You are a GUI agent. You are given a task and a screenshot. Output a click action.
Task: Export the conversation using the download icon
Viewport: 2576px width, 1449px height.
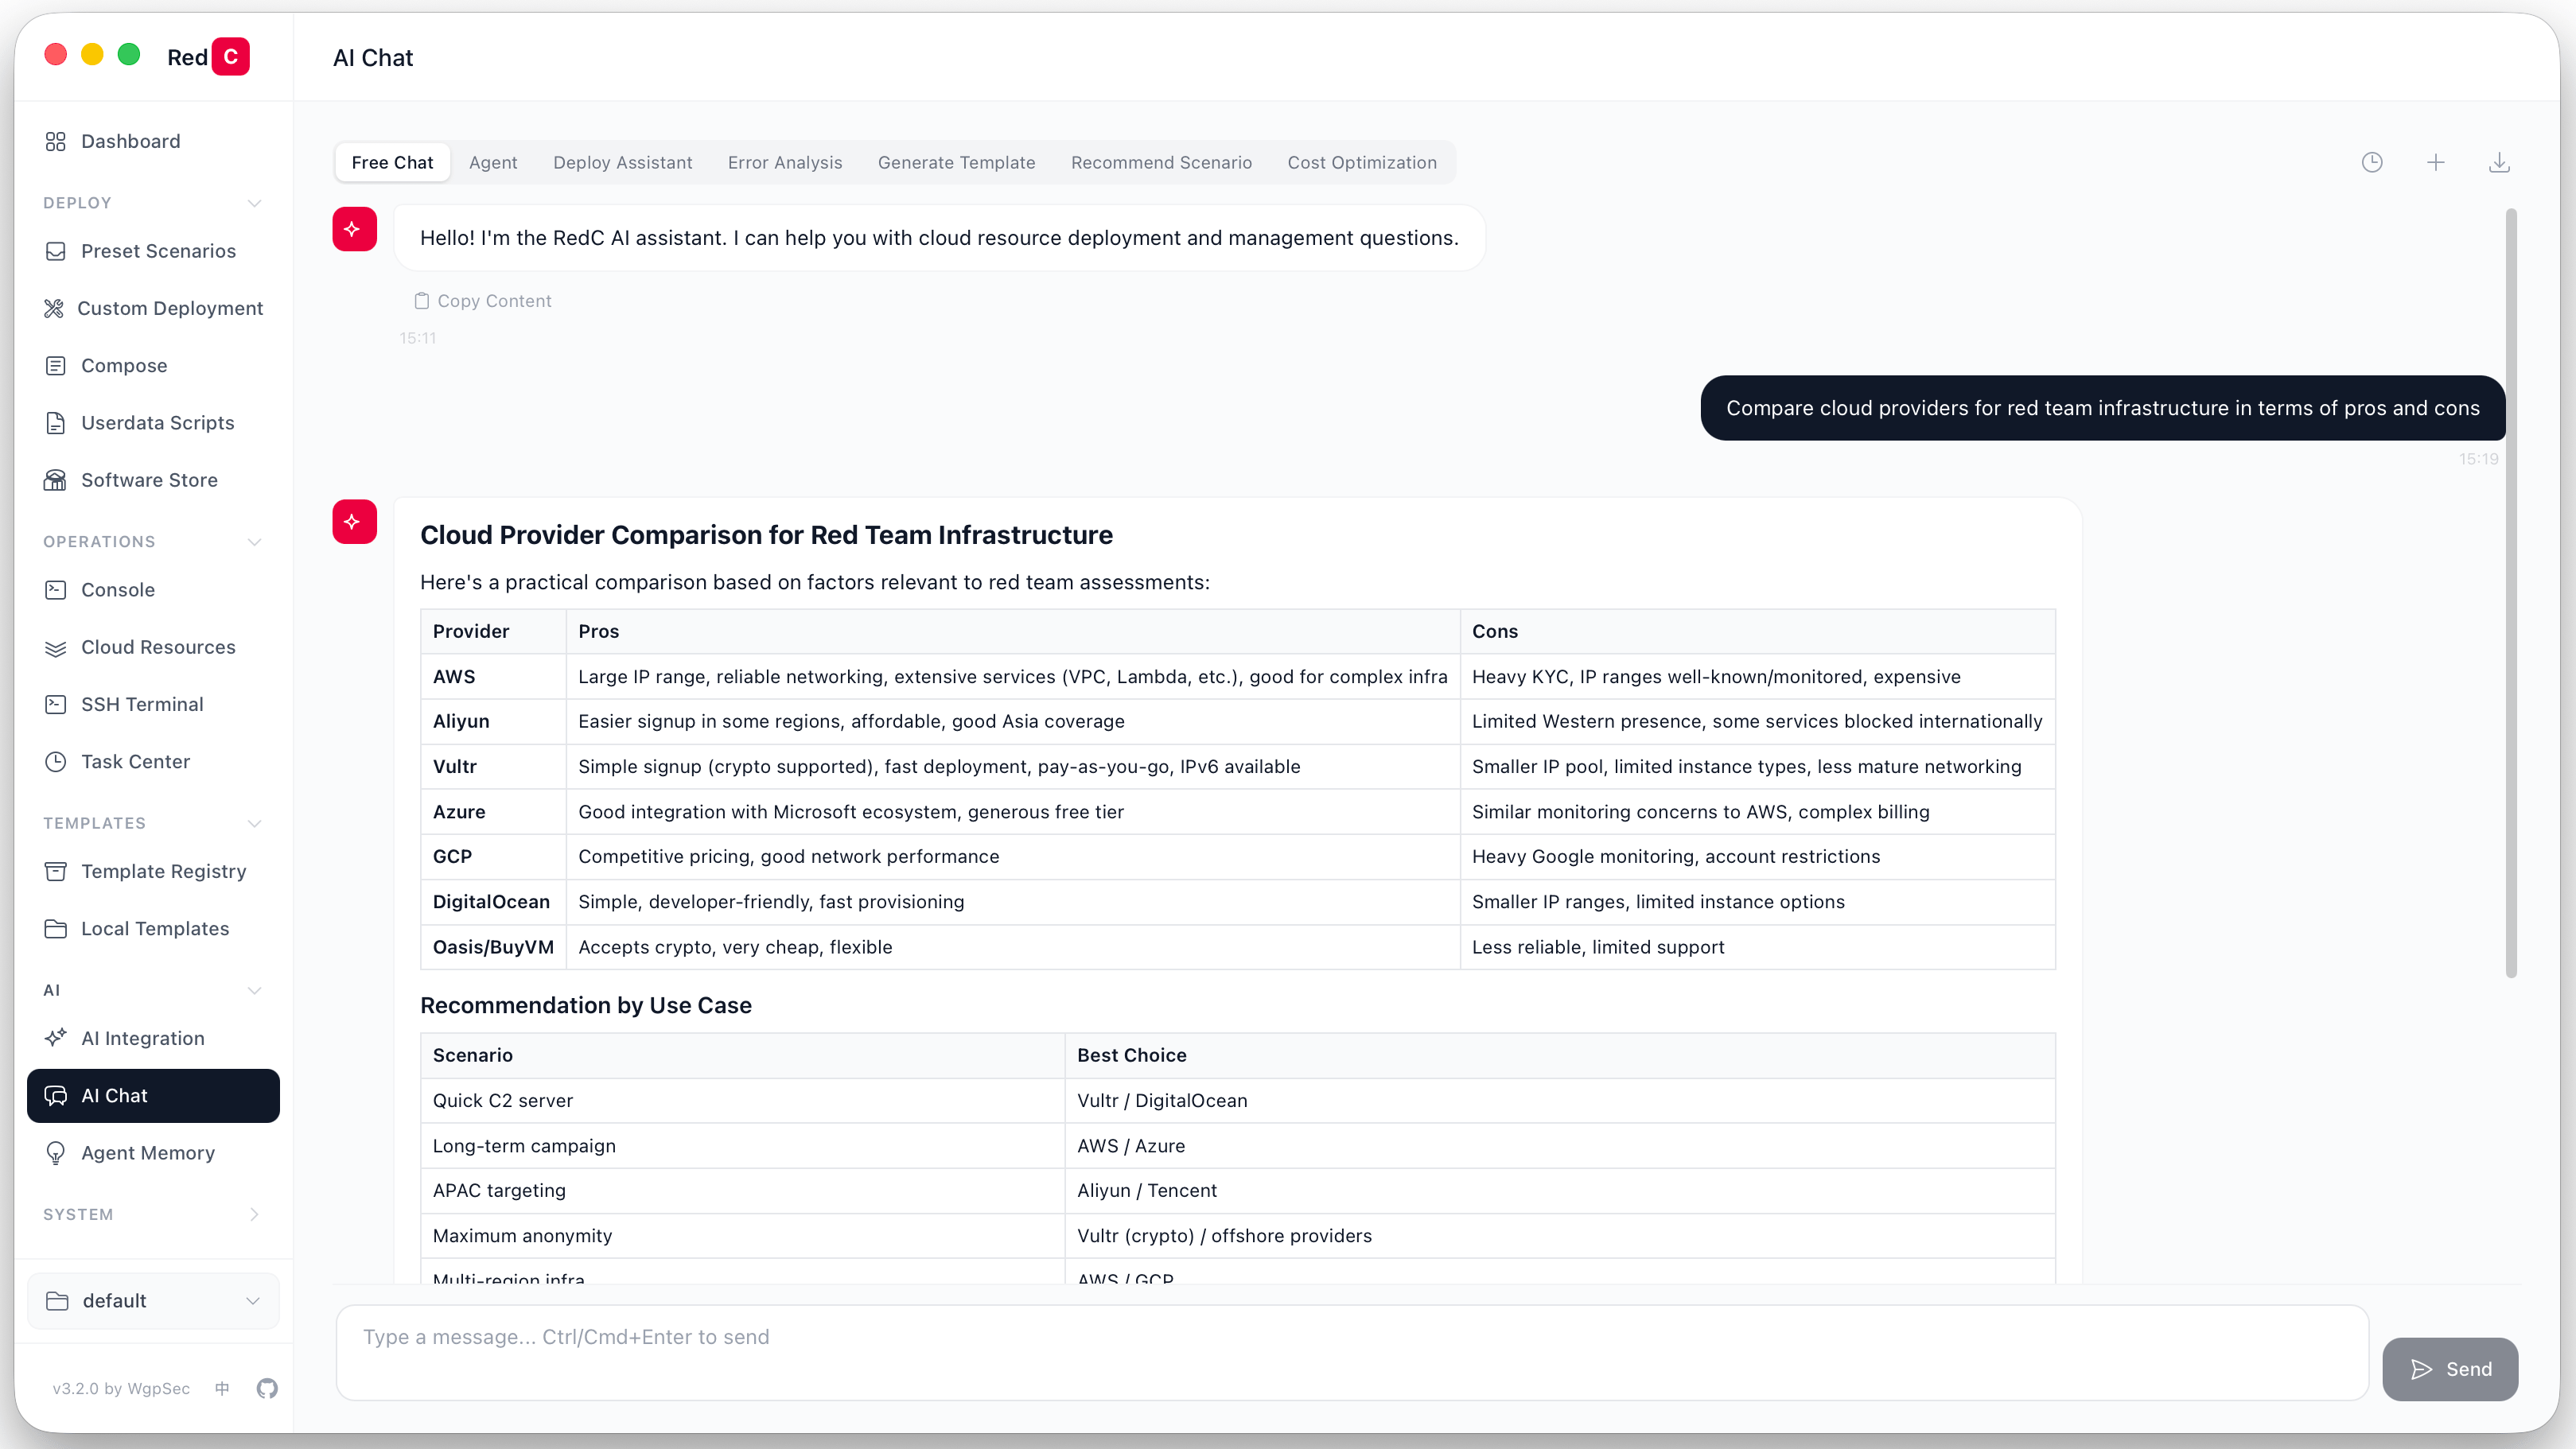(2499, 162)
